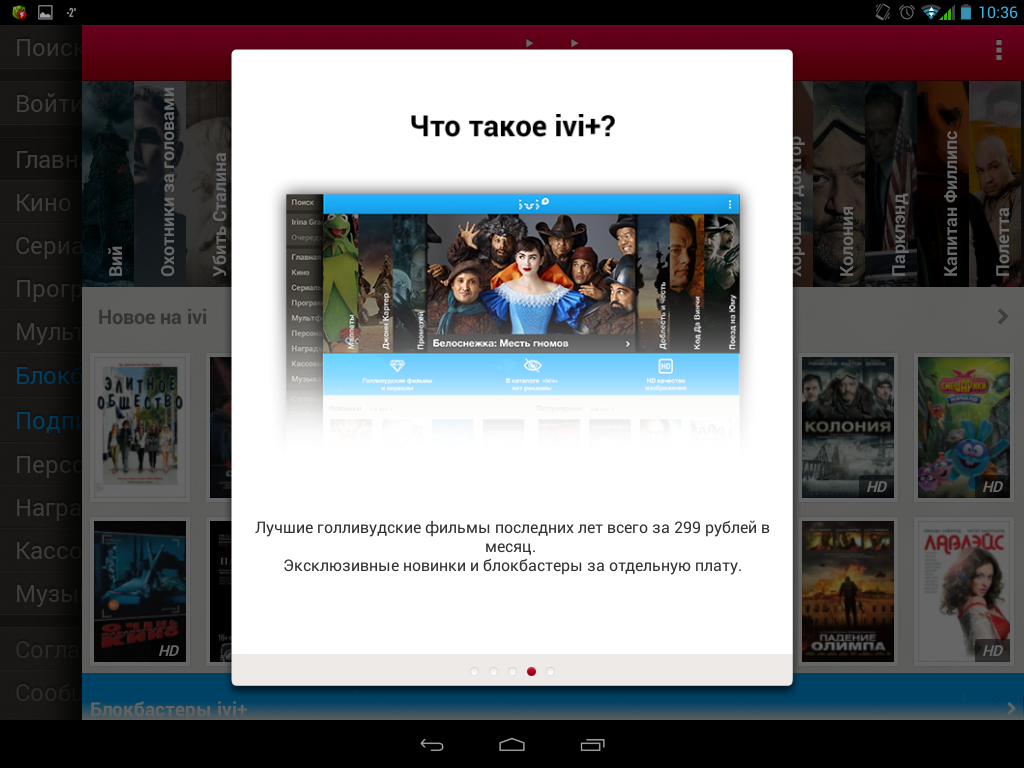Open the recent apps switcher

click(x=592, y=745)
